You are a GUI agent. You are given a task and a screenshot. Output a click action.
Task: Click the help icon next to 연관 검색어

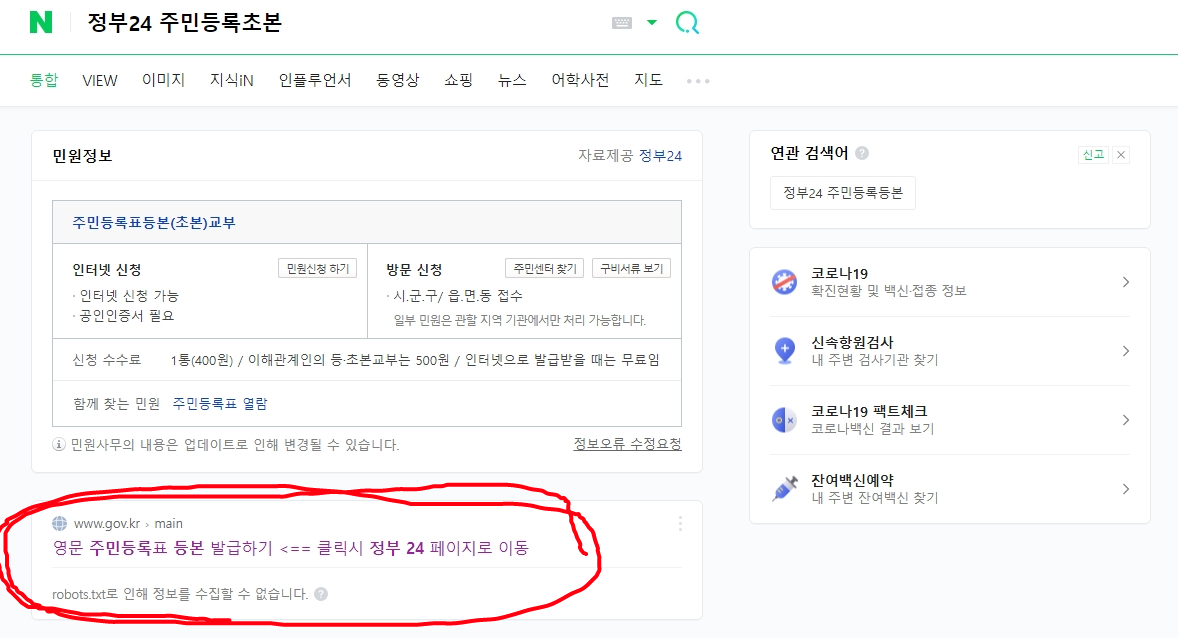[x=862, y=153]
